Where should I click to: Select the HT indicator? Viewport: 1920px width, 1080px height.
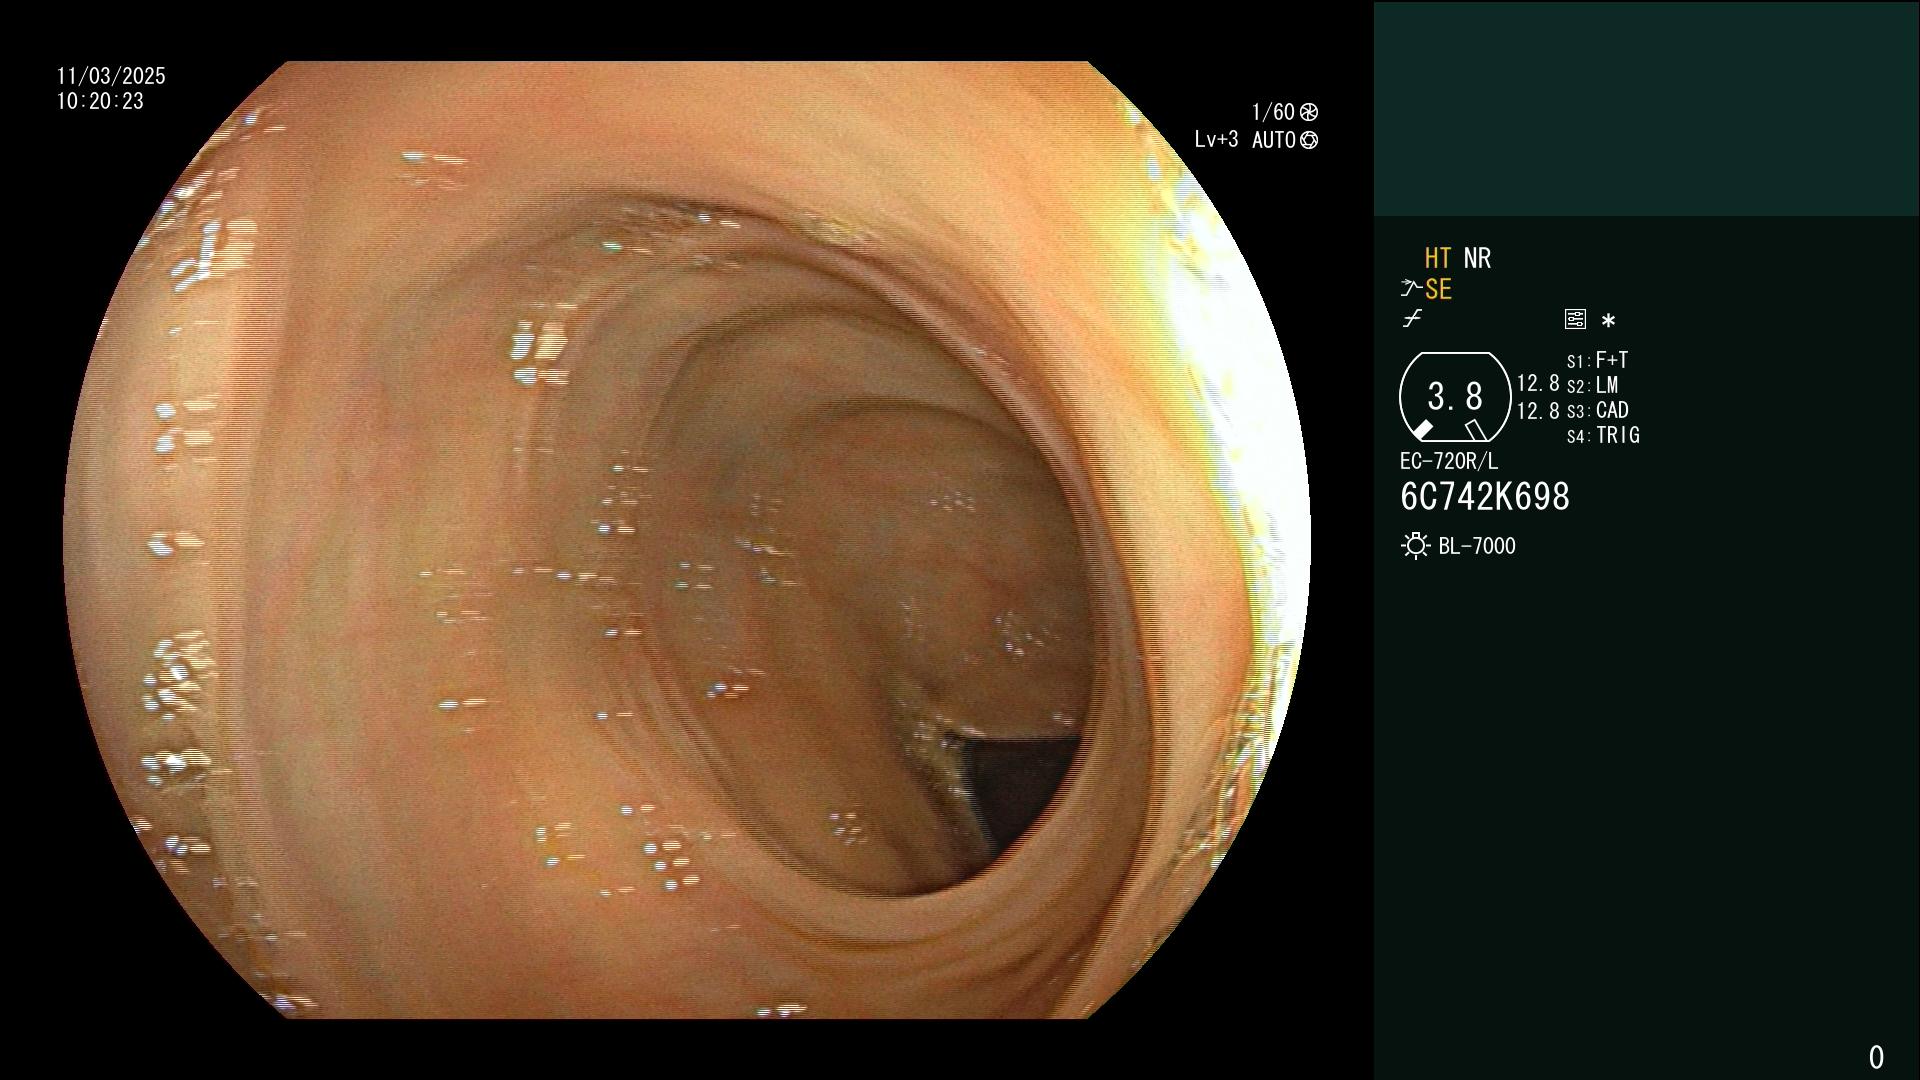tap(1438, 258)
